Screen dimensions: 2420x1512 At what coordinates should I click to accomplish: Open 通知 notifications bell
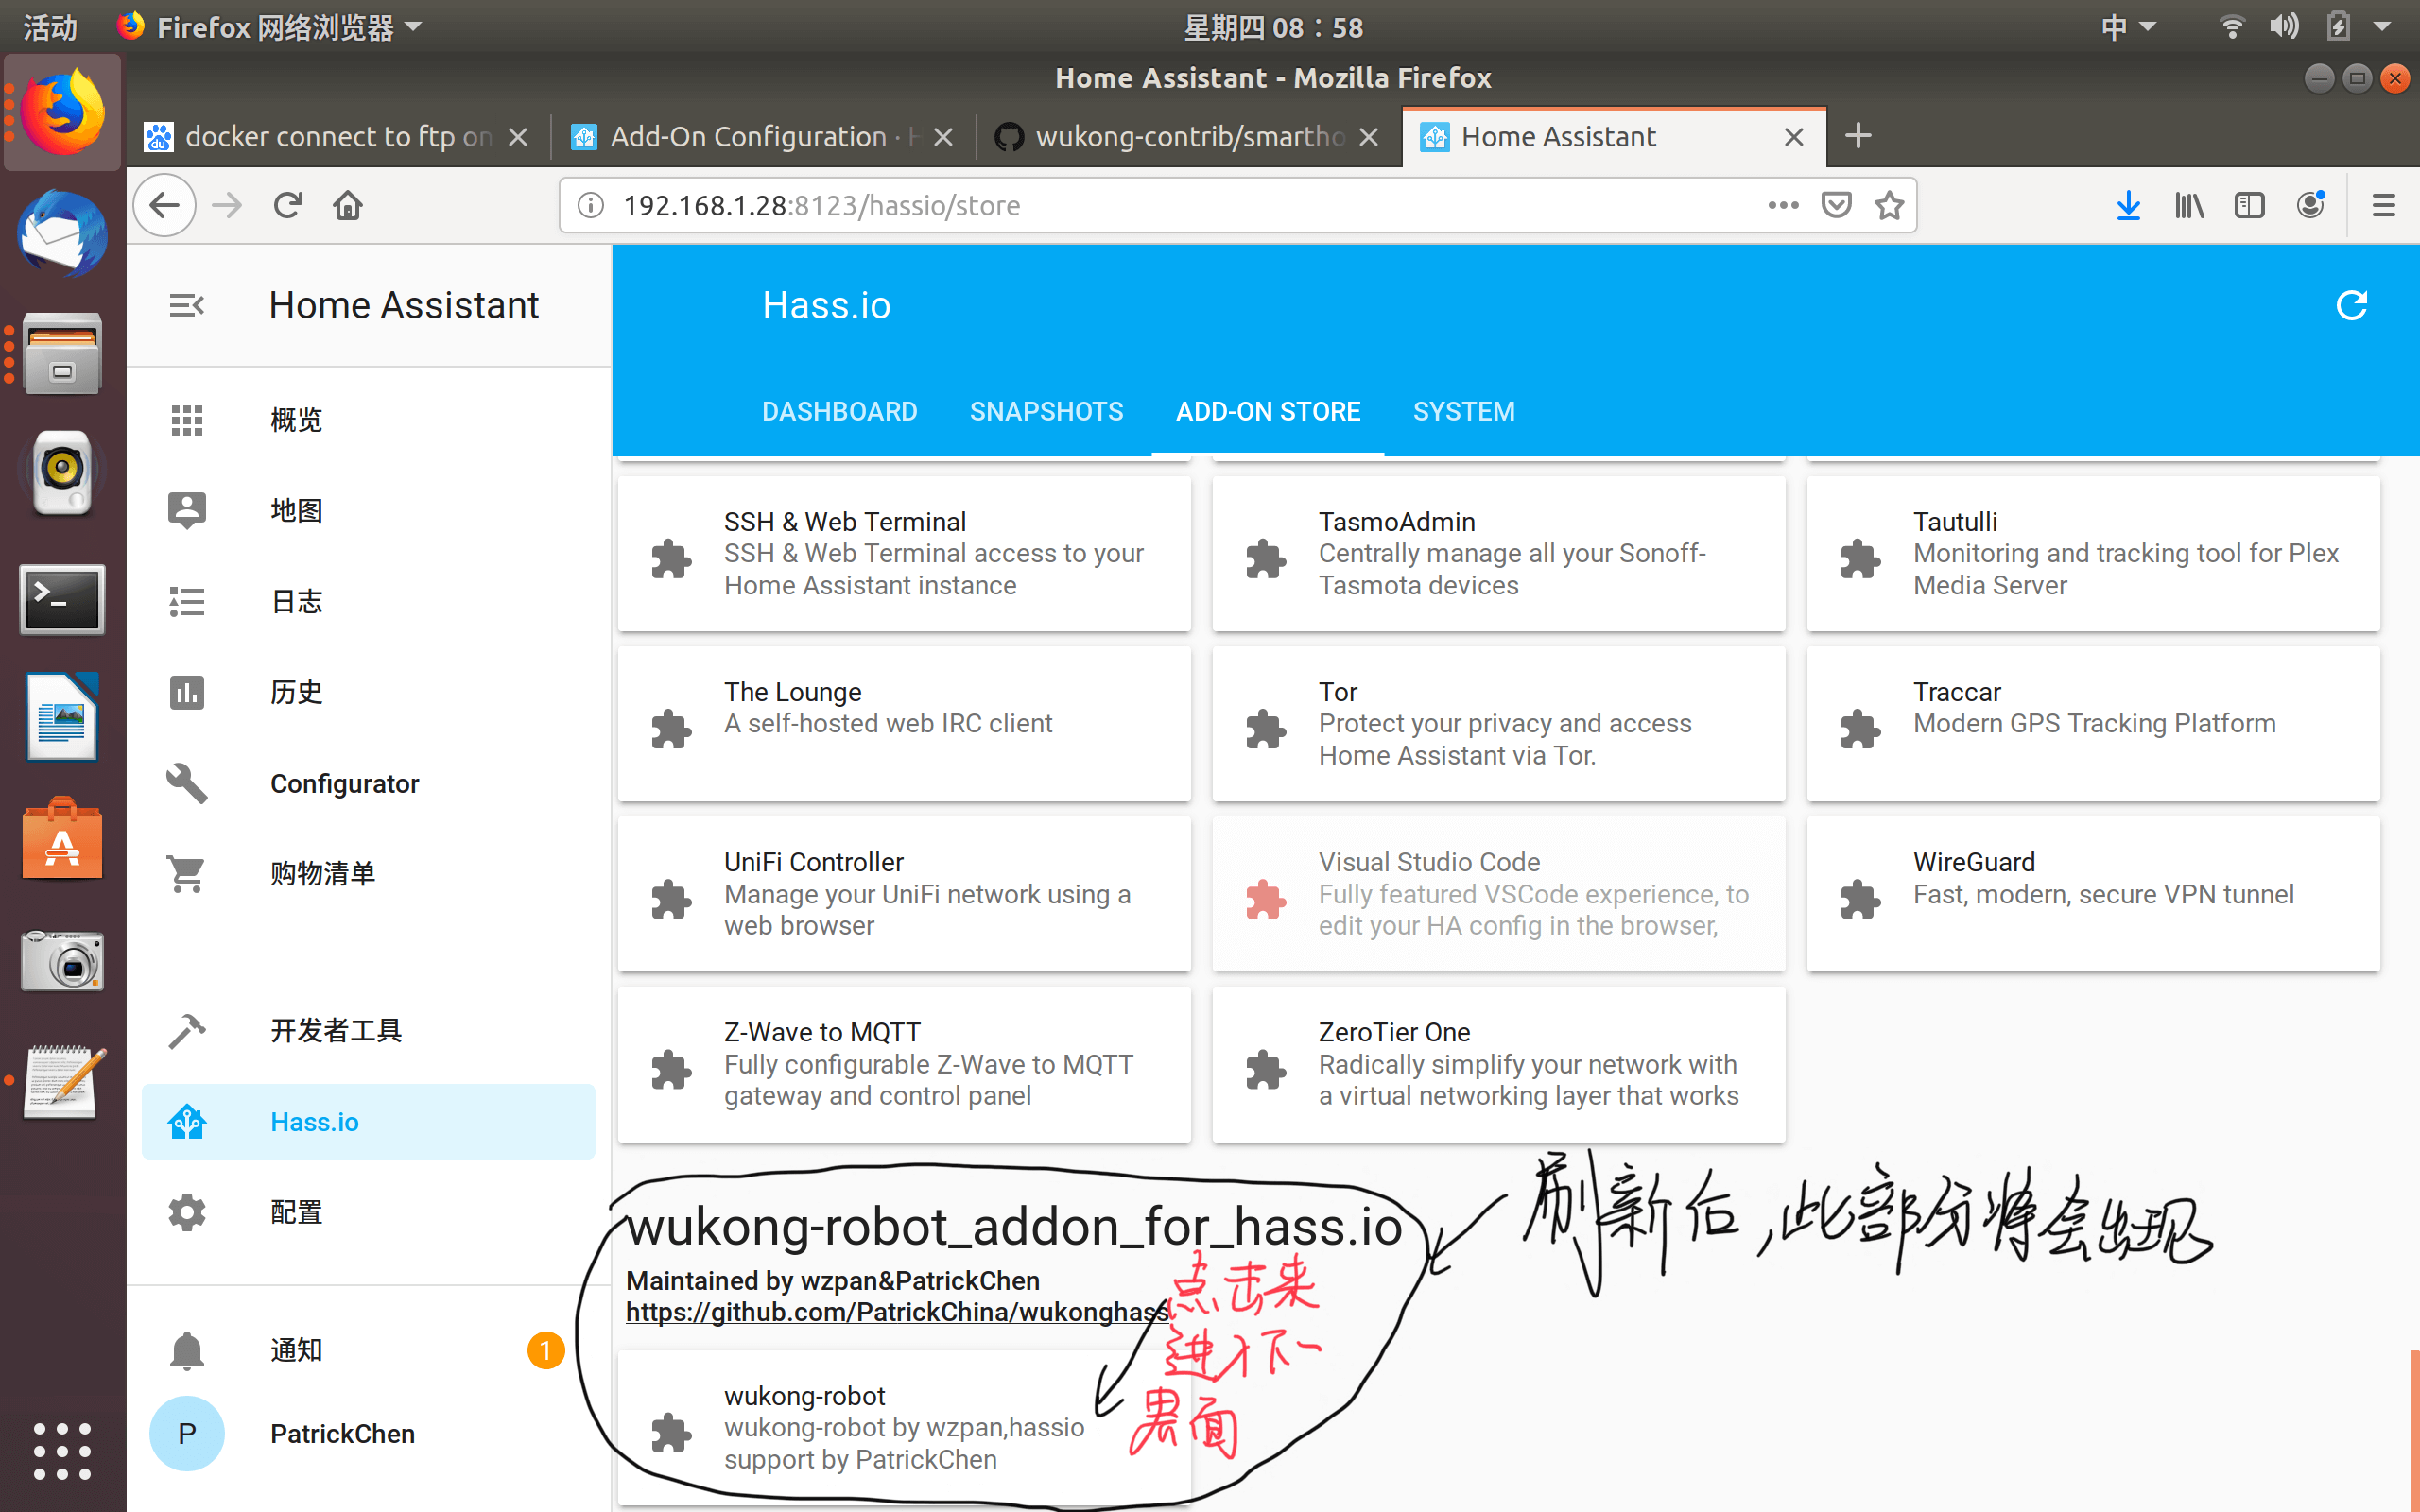[x=188, y=1350]
